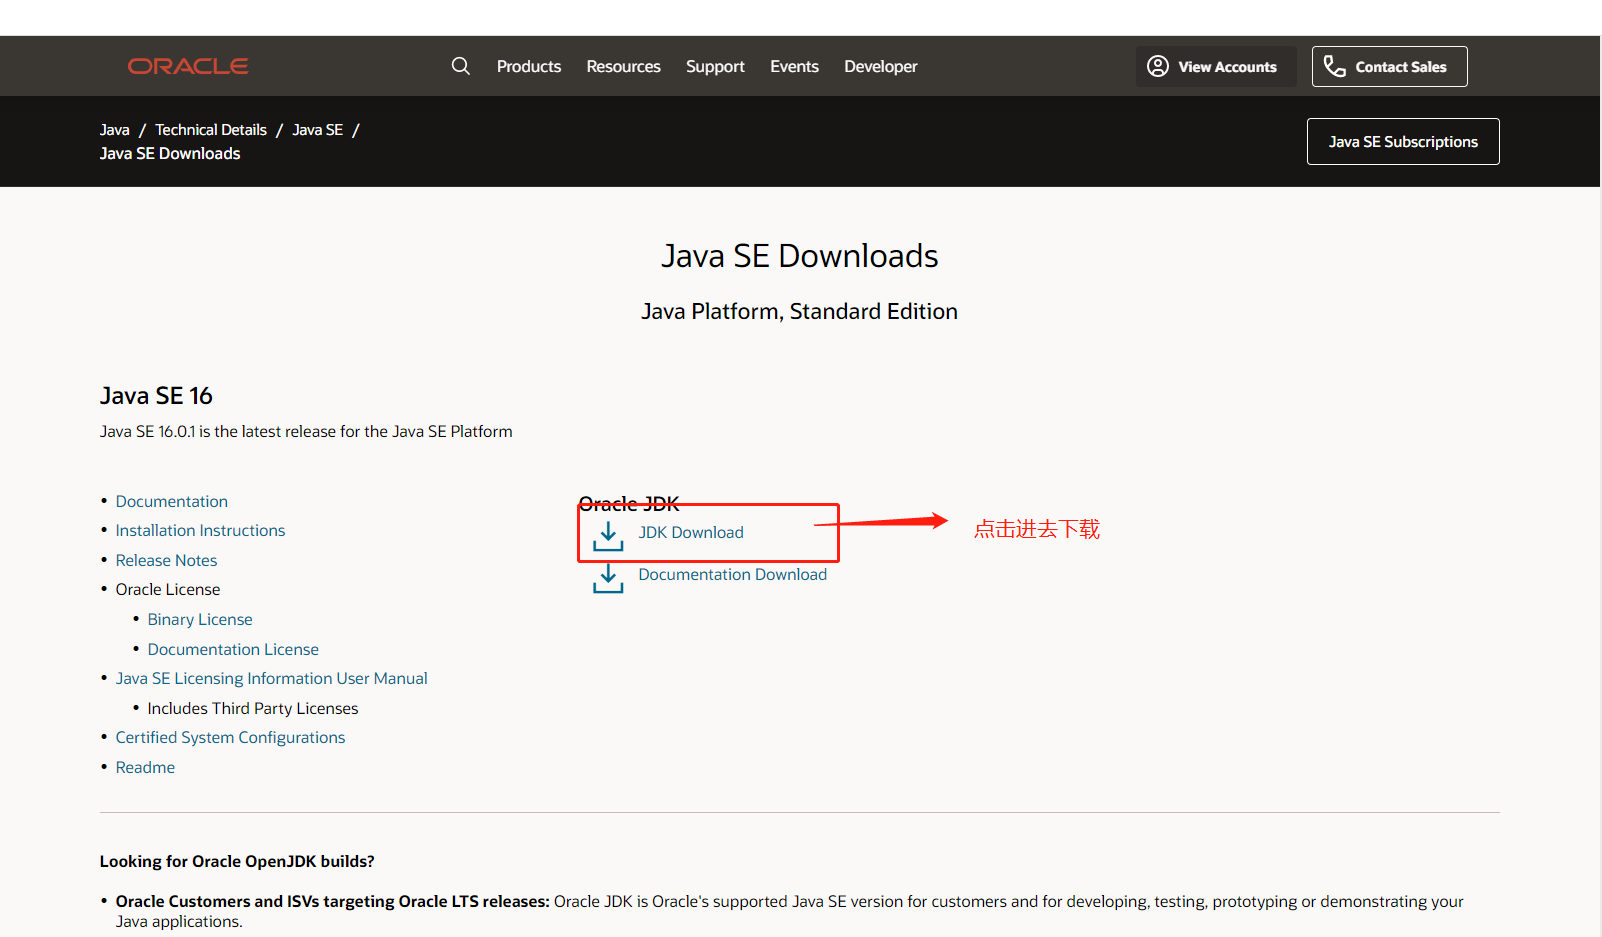This screenshot has width=1602, height=937.
Task: Open the Documentation Download link
Action: point(733,574)
